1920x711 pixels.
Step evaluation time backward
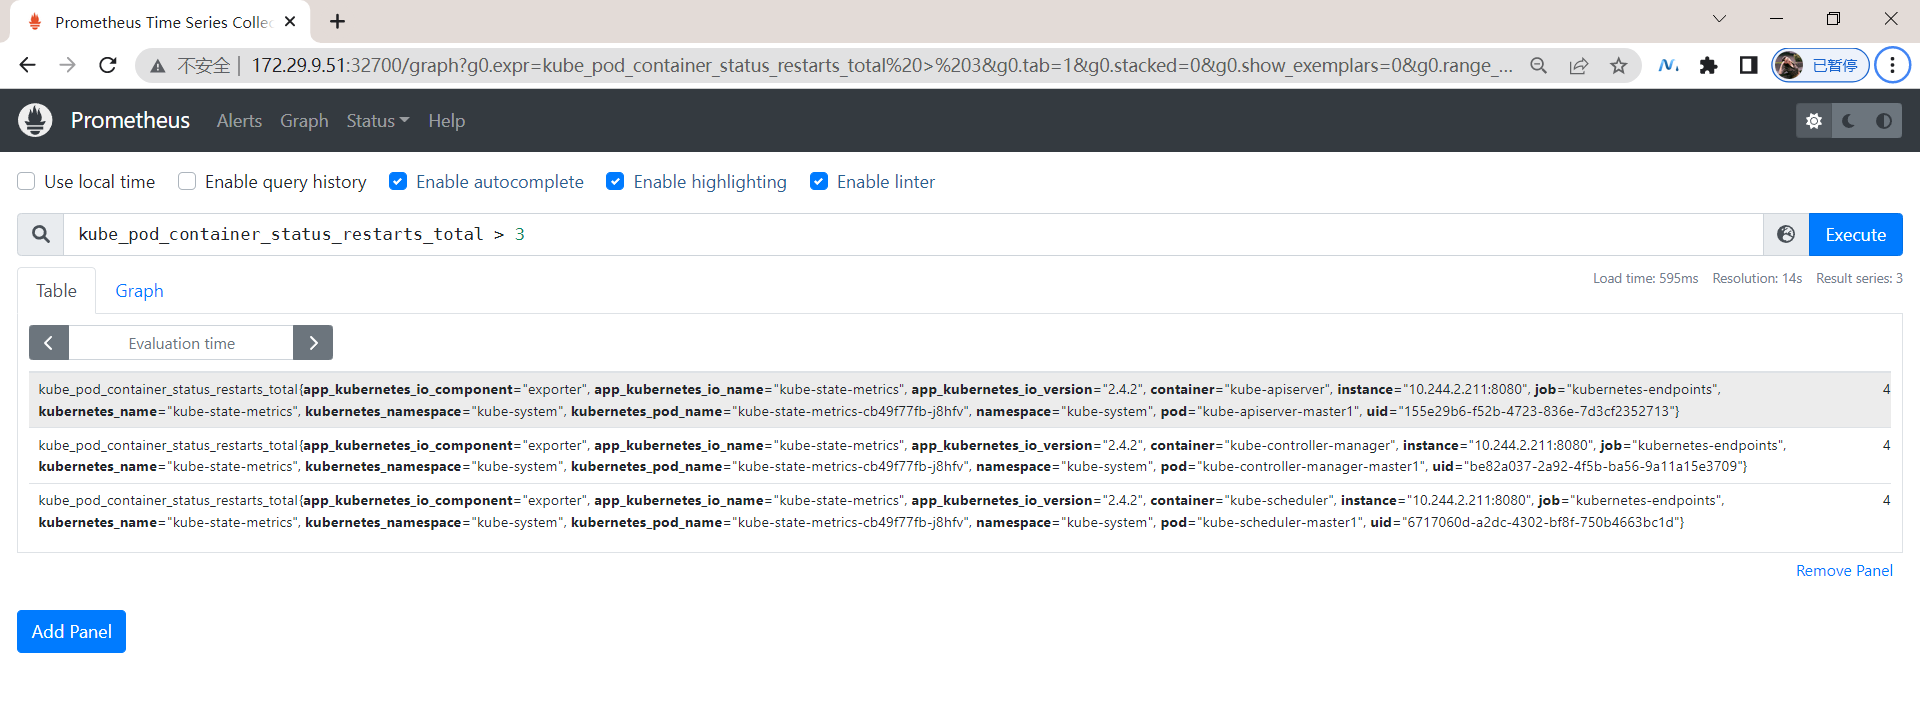click(x=49, y=343)
